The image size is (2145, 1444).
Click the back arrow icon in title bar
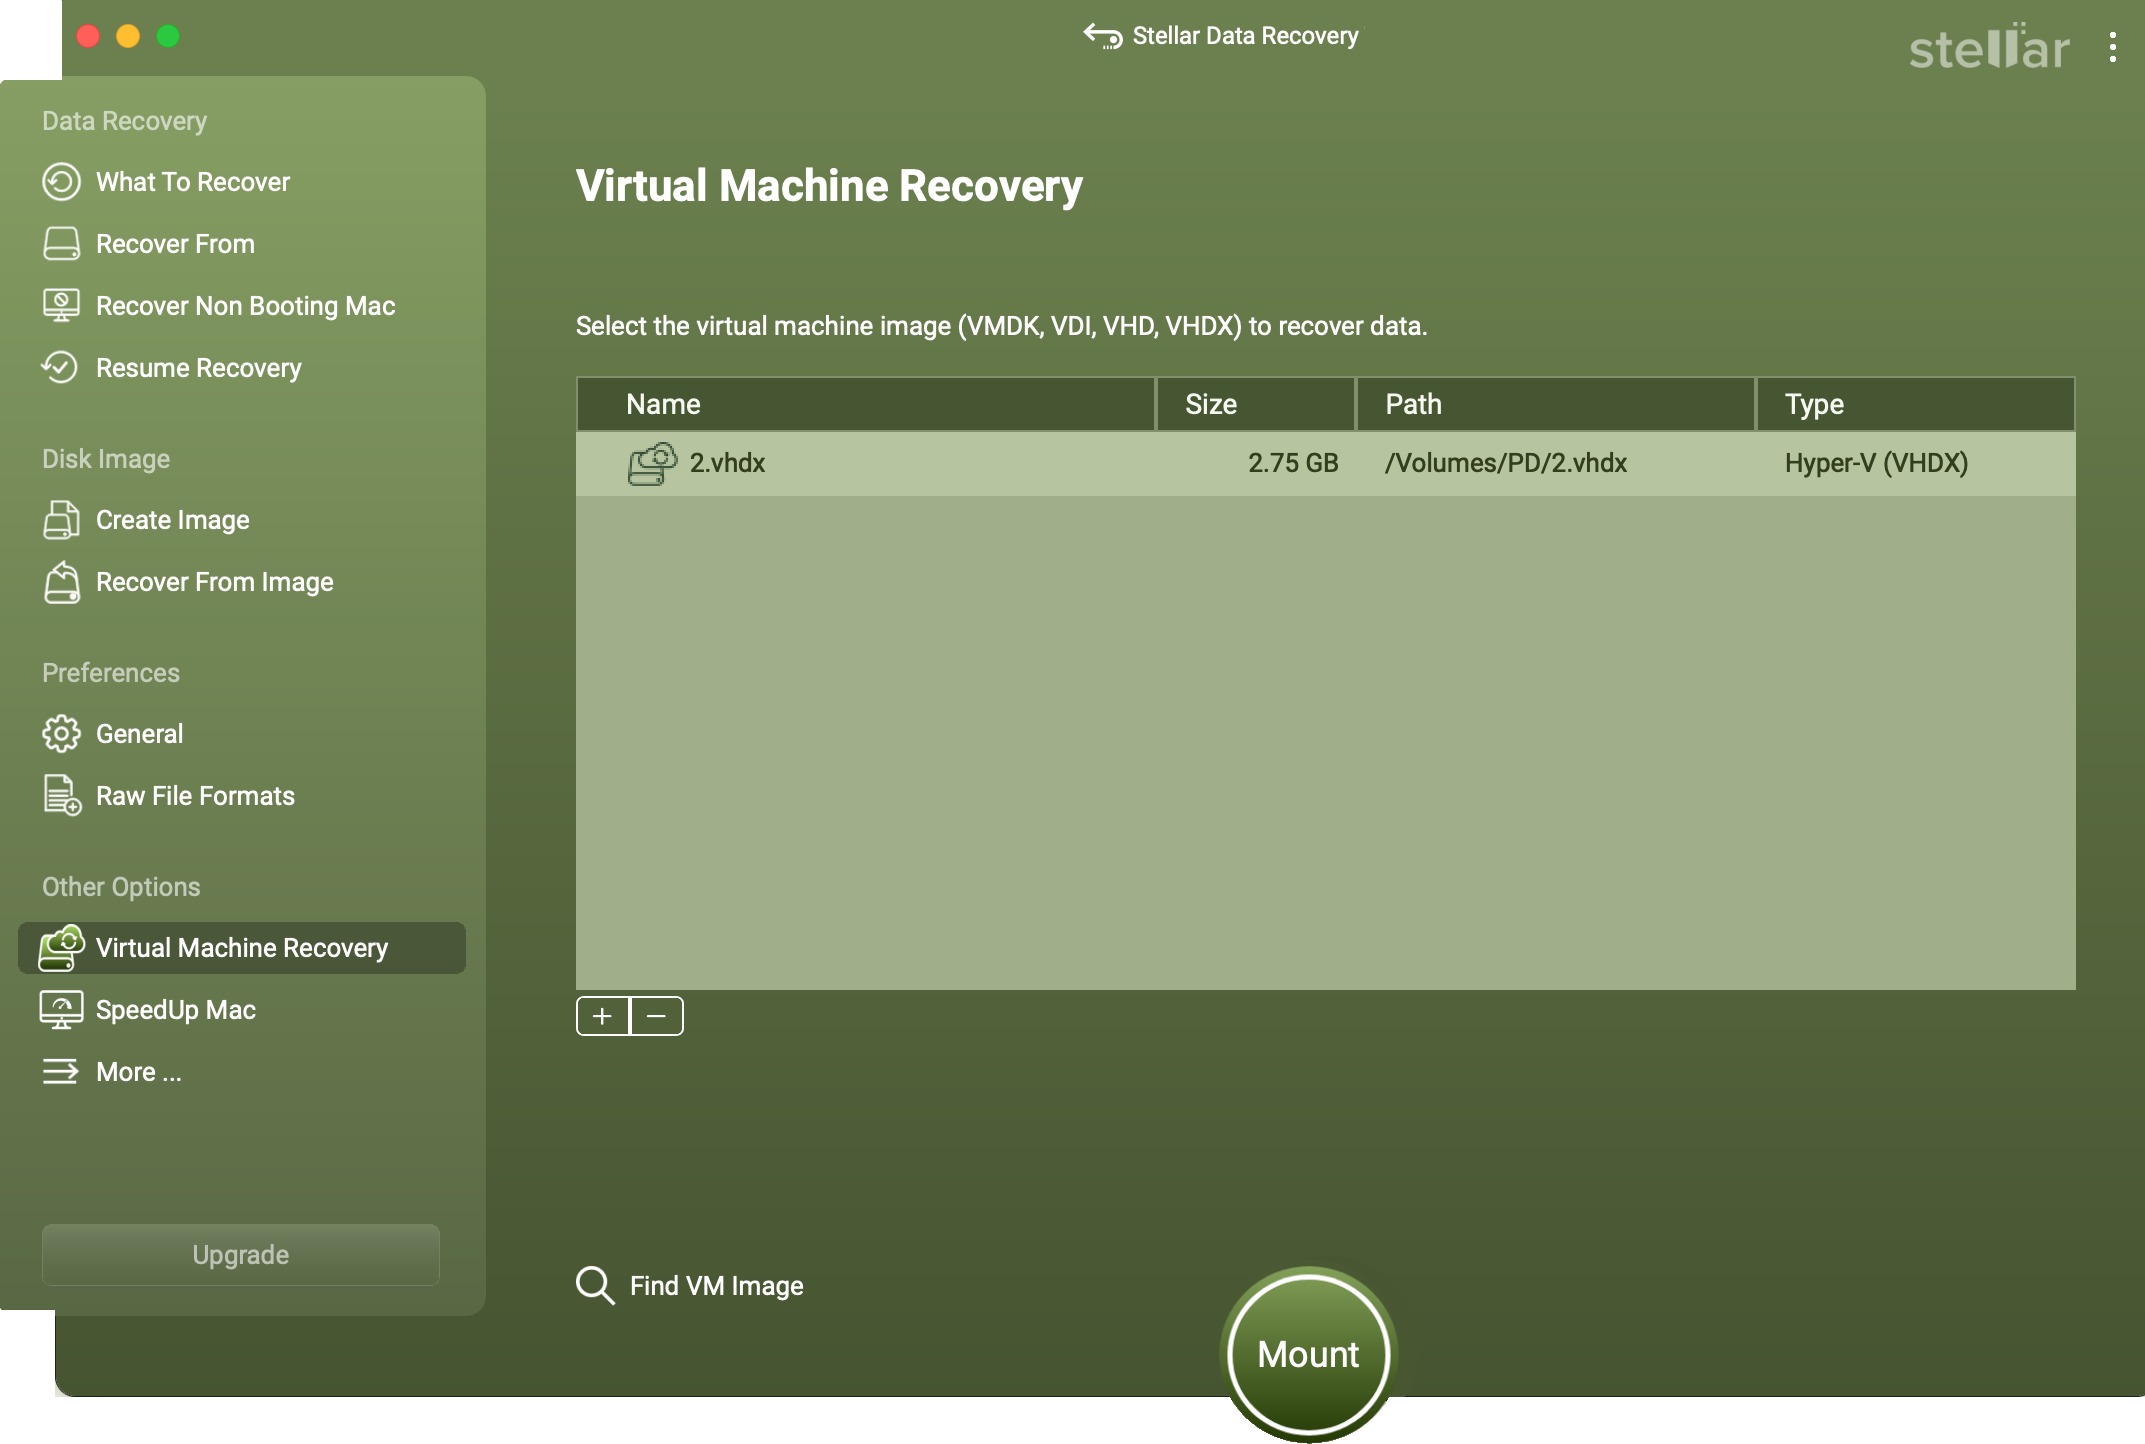(1103, 36)
